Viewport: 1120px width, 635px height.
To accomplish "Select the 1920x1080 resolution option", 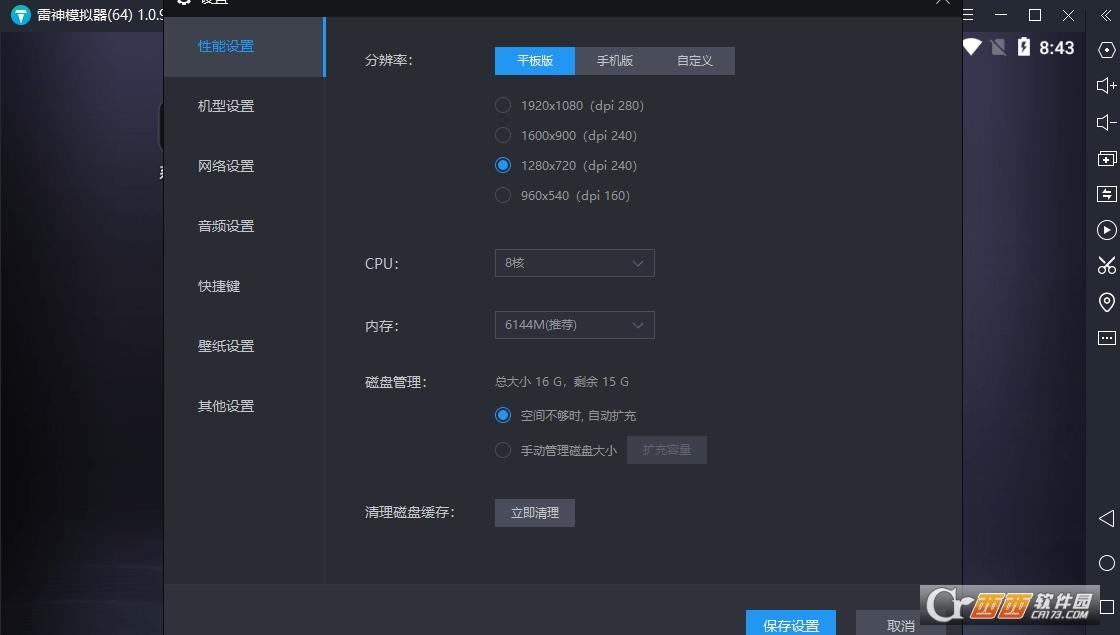I will click(503, 105).
